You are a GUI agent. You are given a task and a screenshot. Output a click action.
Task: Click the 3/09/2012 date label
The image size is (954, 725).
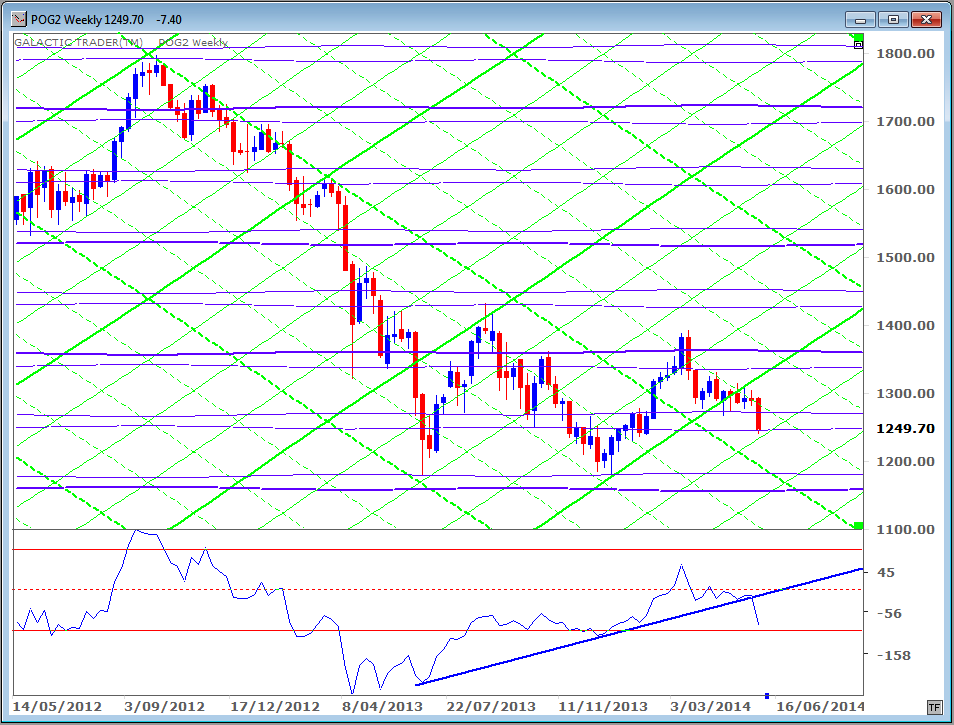click(164, 707)
